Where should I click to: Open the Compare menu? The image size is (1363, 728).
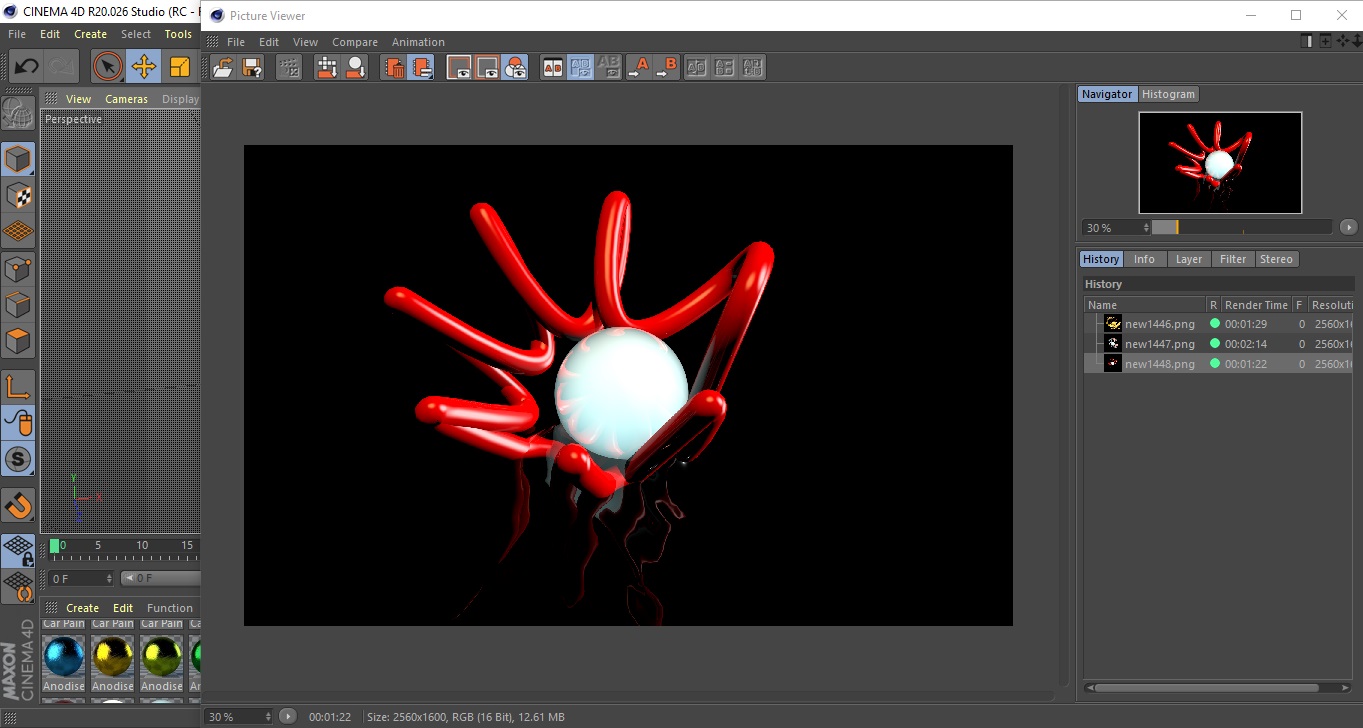(x=354, y=42)
